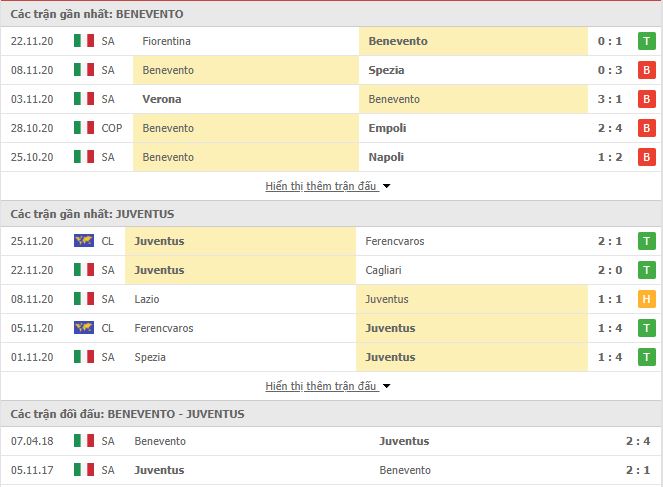
Task: Open Spezia in the 08.11.20 Benevento match
Action: click(386, 70)
